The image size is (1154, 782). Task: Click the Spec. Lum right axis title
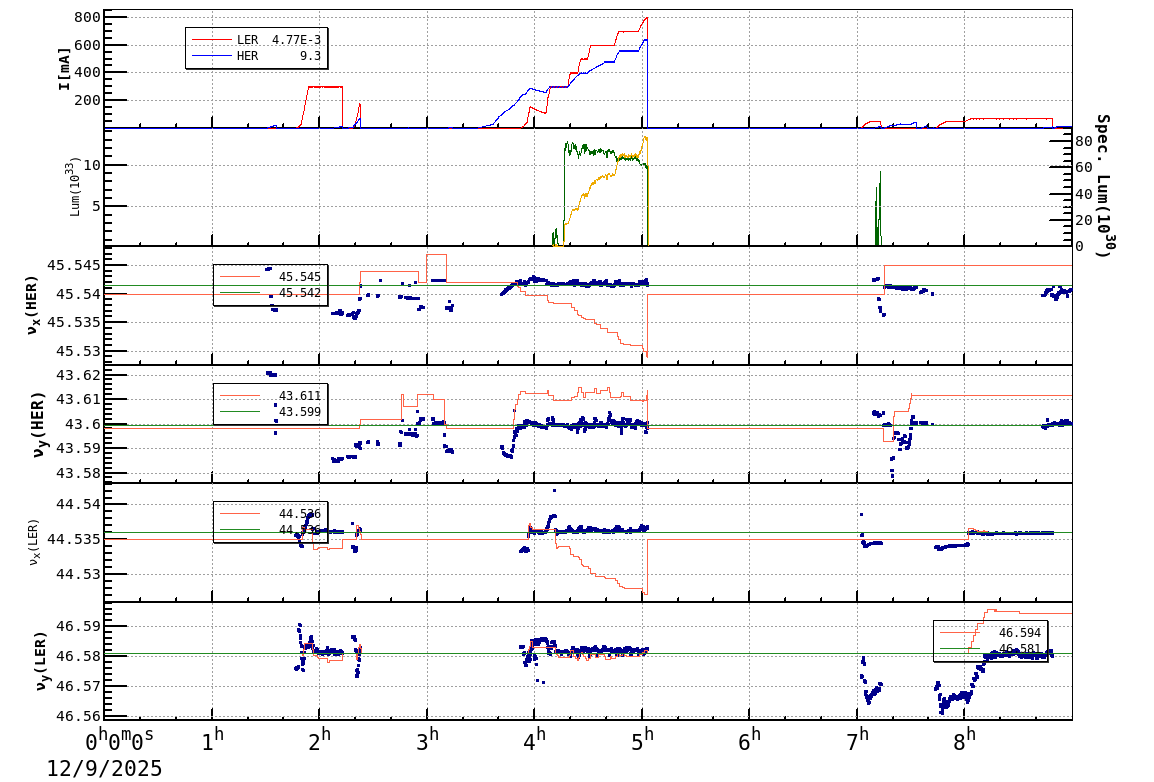pos(1102,186)
